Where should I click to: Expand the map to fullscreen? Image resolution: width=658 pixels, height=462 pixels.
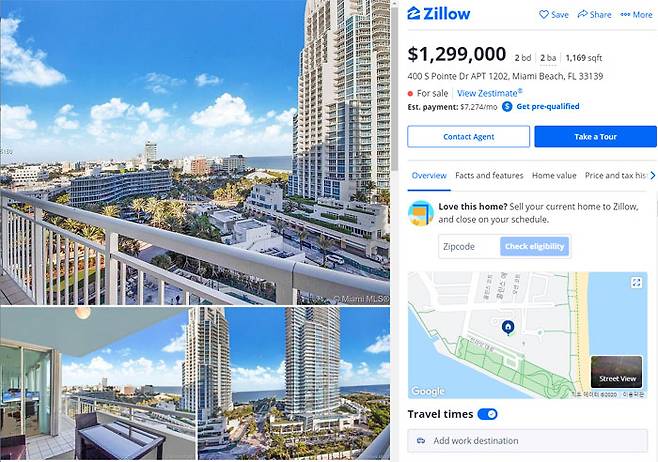[636, 283]
